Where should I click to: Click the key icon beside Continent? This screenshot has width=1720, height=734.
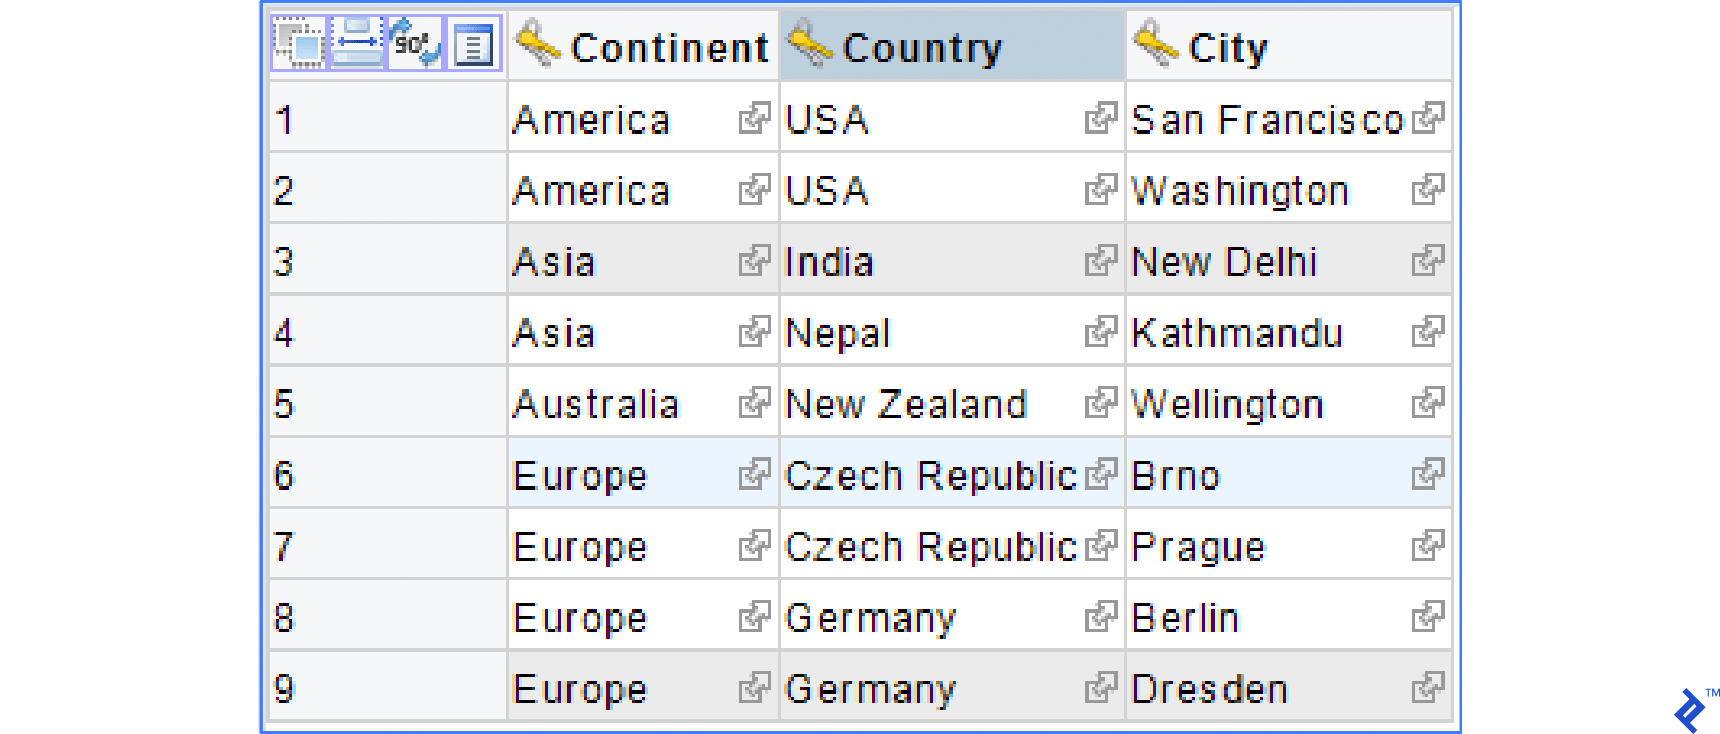[x=538, y=44]
